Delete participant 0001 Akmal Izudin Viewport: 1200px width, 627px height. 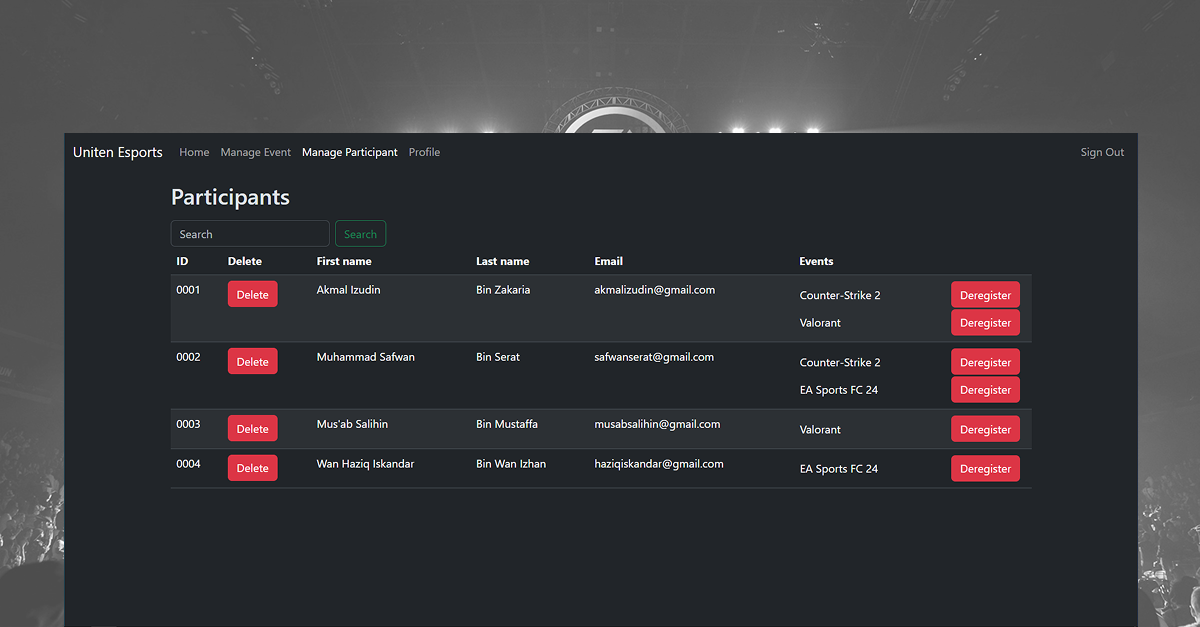[252, 295]
